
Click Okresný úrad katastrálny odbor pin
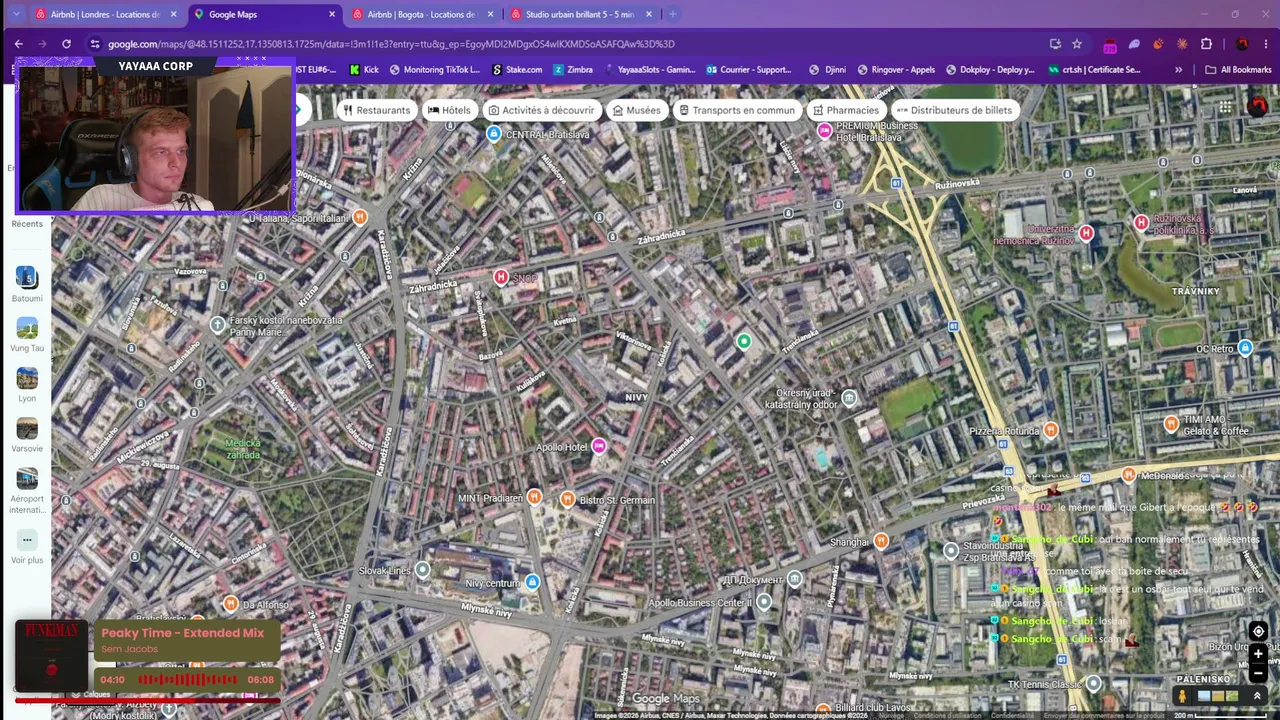849,398
